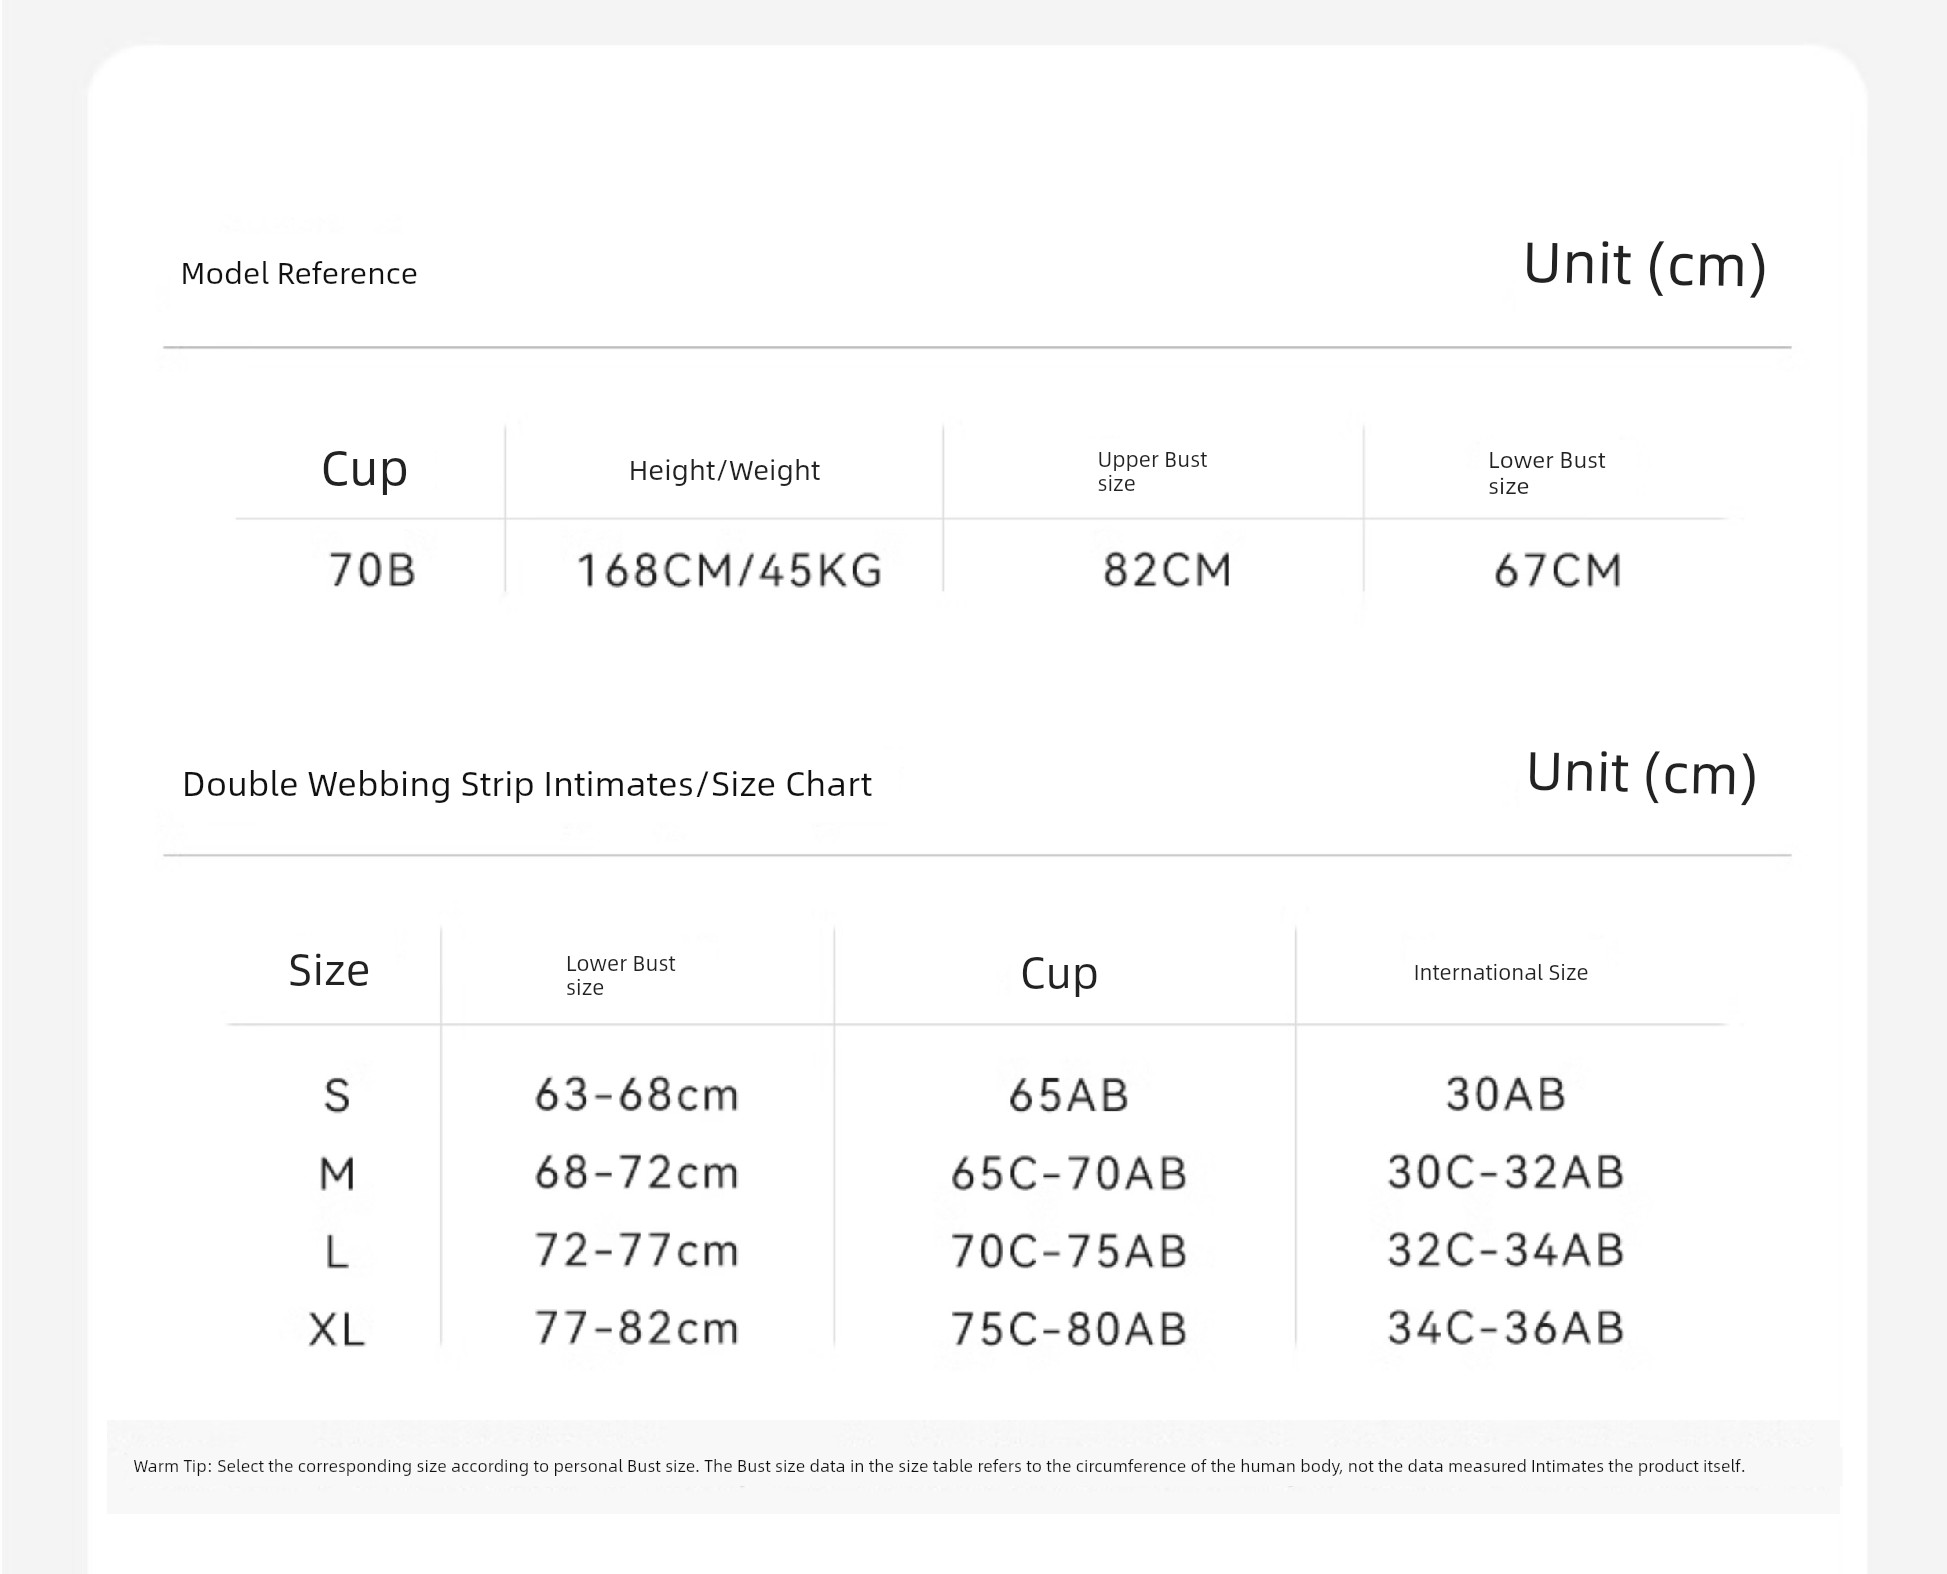Click the 'Size' column header

click(329, 970)
